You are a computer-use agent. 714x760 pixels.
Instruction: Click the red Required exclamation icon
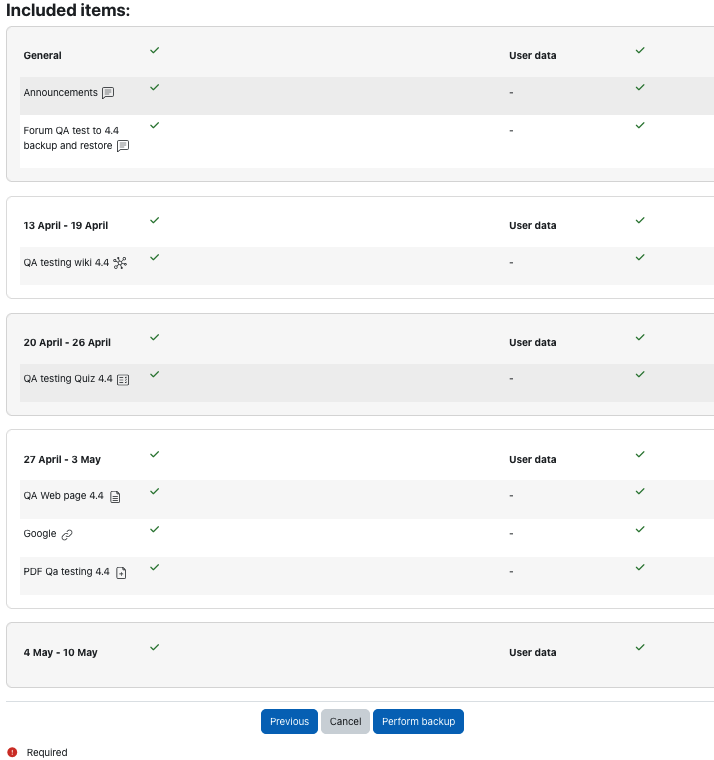13,752
